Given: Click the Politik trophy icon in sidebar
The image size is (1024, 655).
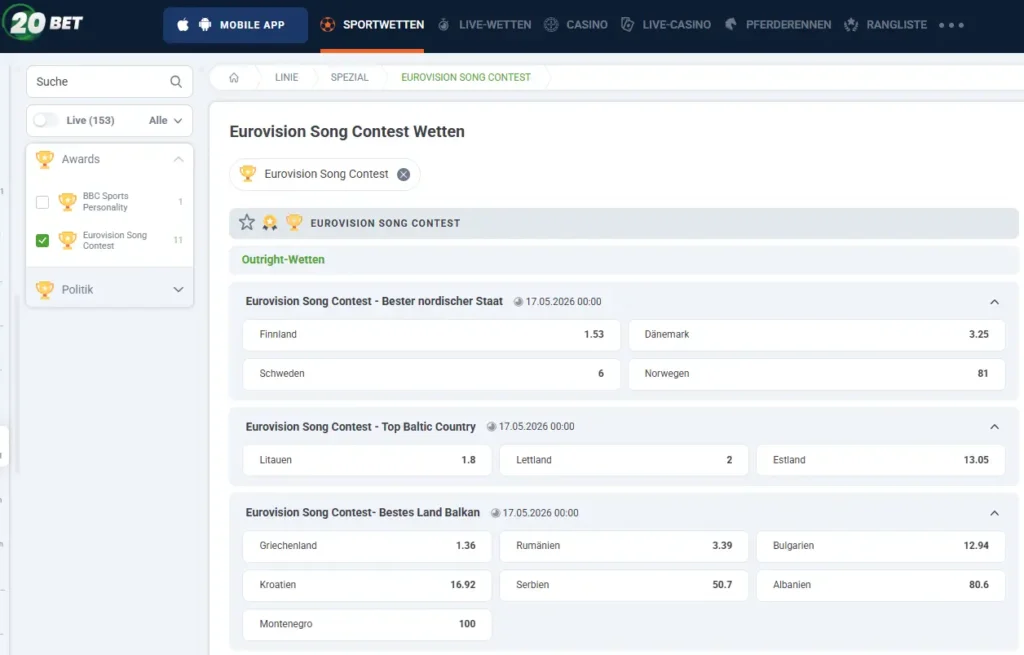Looking at the screenshot, I should [x=44, y=289].
